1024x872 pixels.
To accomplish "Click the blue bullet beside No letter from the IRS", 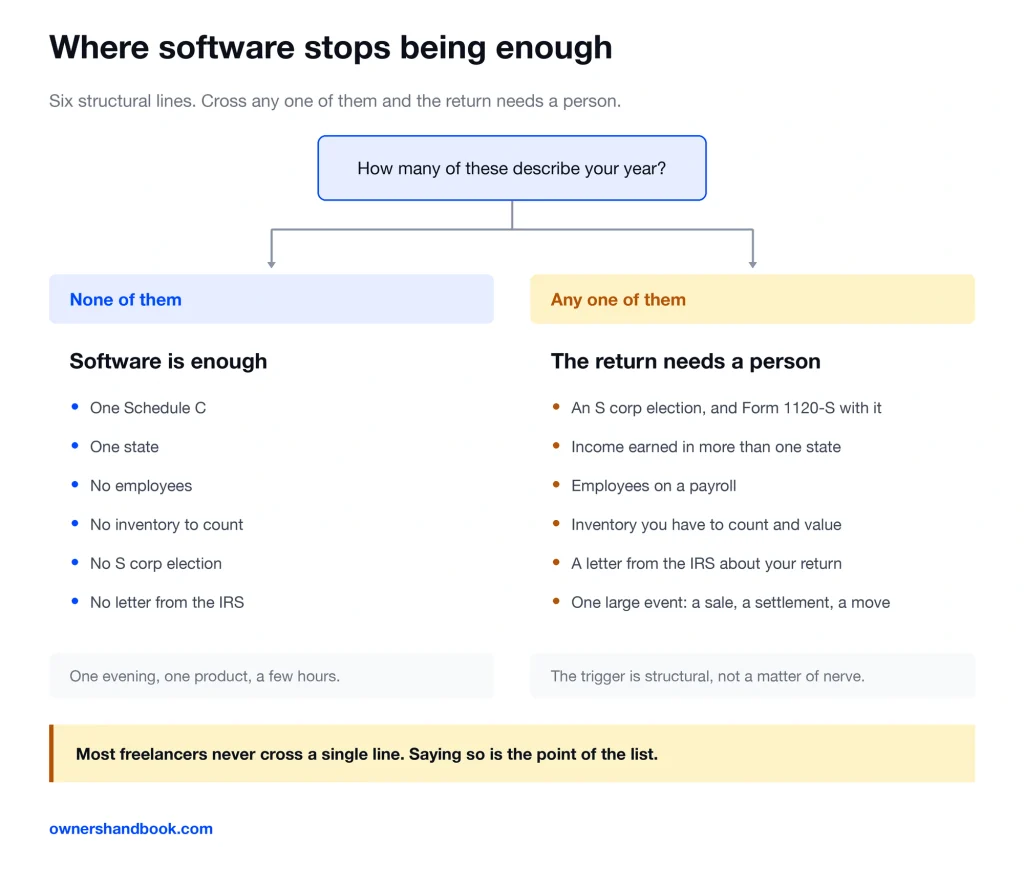I will click(x=75, y=601).
